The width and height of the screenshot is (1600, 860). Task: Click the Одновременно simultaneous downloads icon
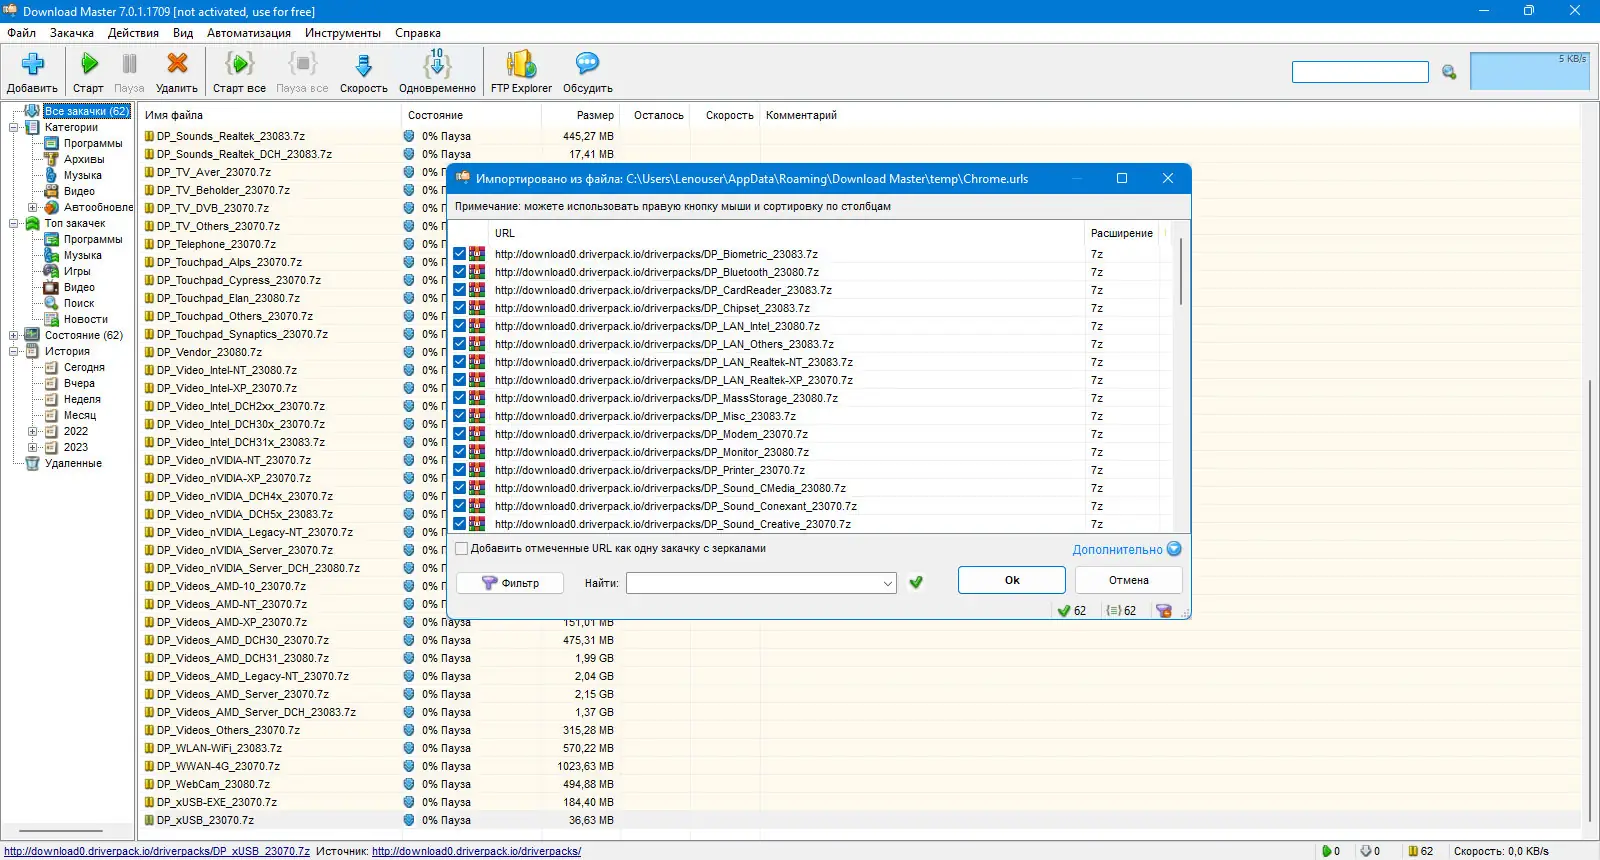coord(437,64)
